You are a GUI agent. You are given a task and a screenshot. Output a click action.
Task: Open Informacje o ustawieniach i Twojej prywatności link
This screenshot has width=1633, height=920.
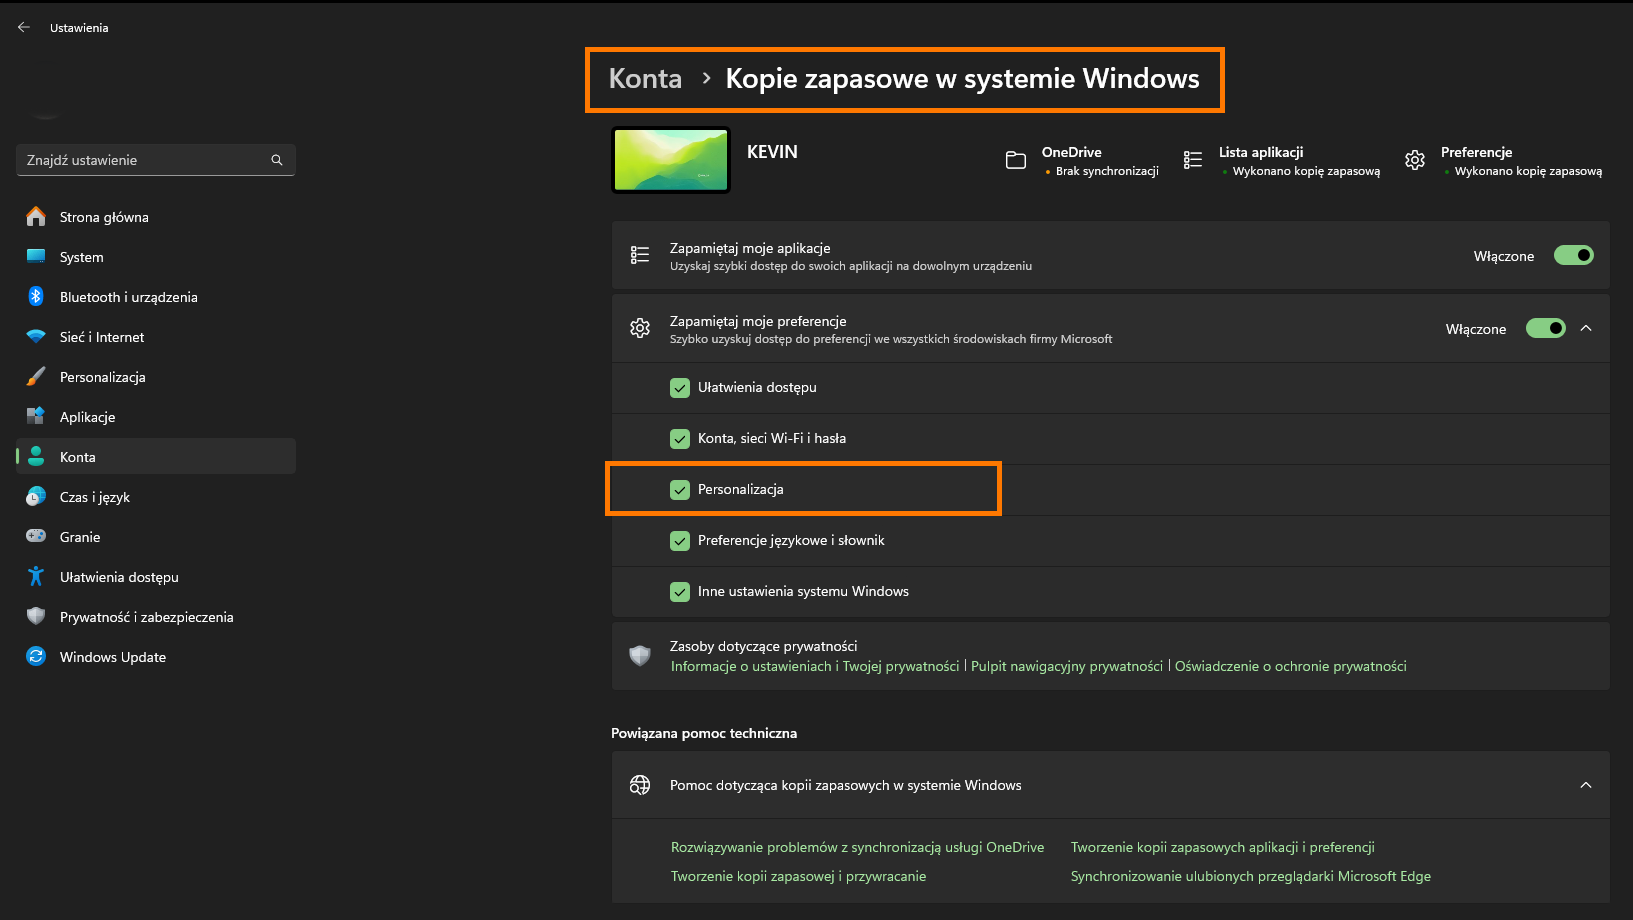pyautogui.click(x=815, y=666)
